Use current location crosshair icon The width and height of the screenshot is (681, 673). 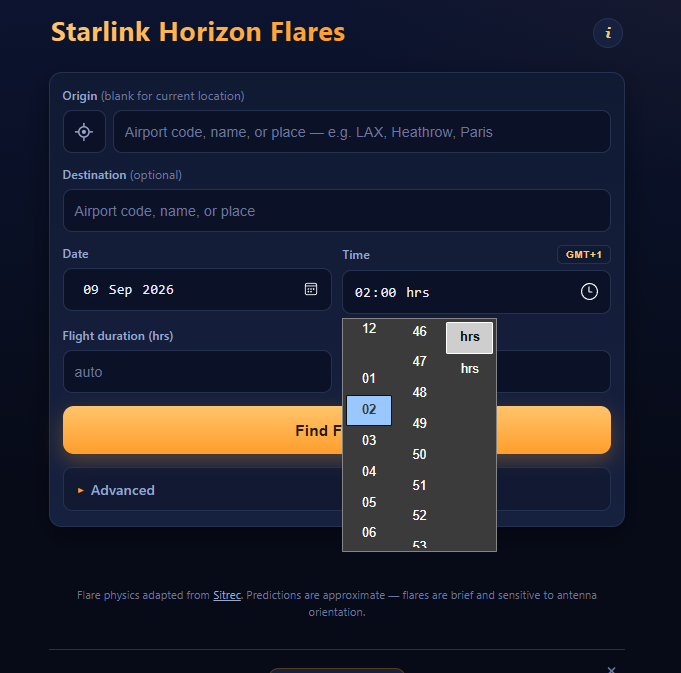click(84, 132)
